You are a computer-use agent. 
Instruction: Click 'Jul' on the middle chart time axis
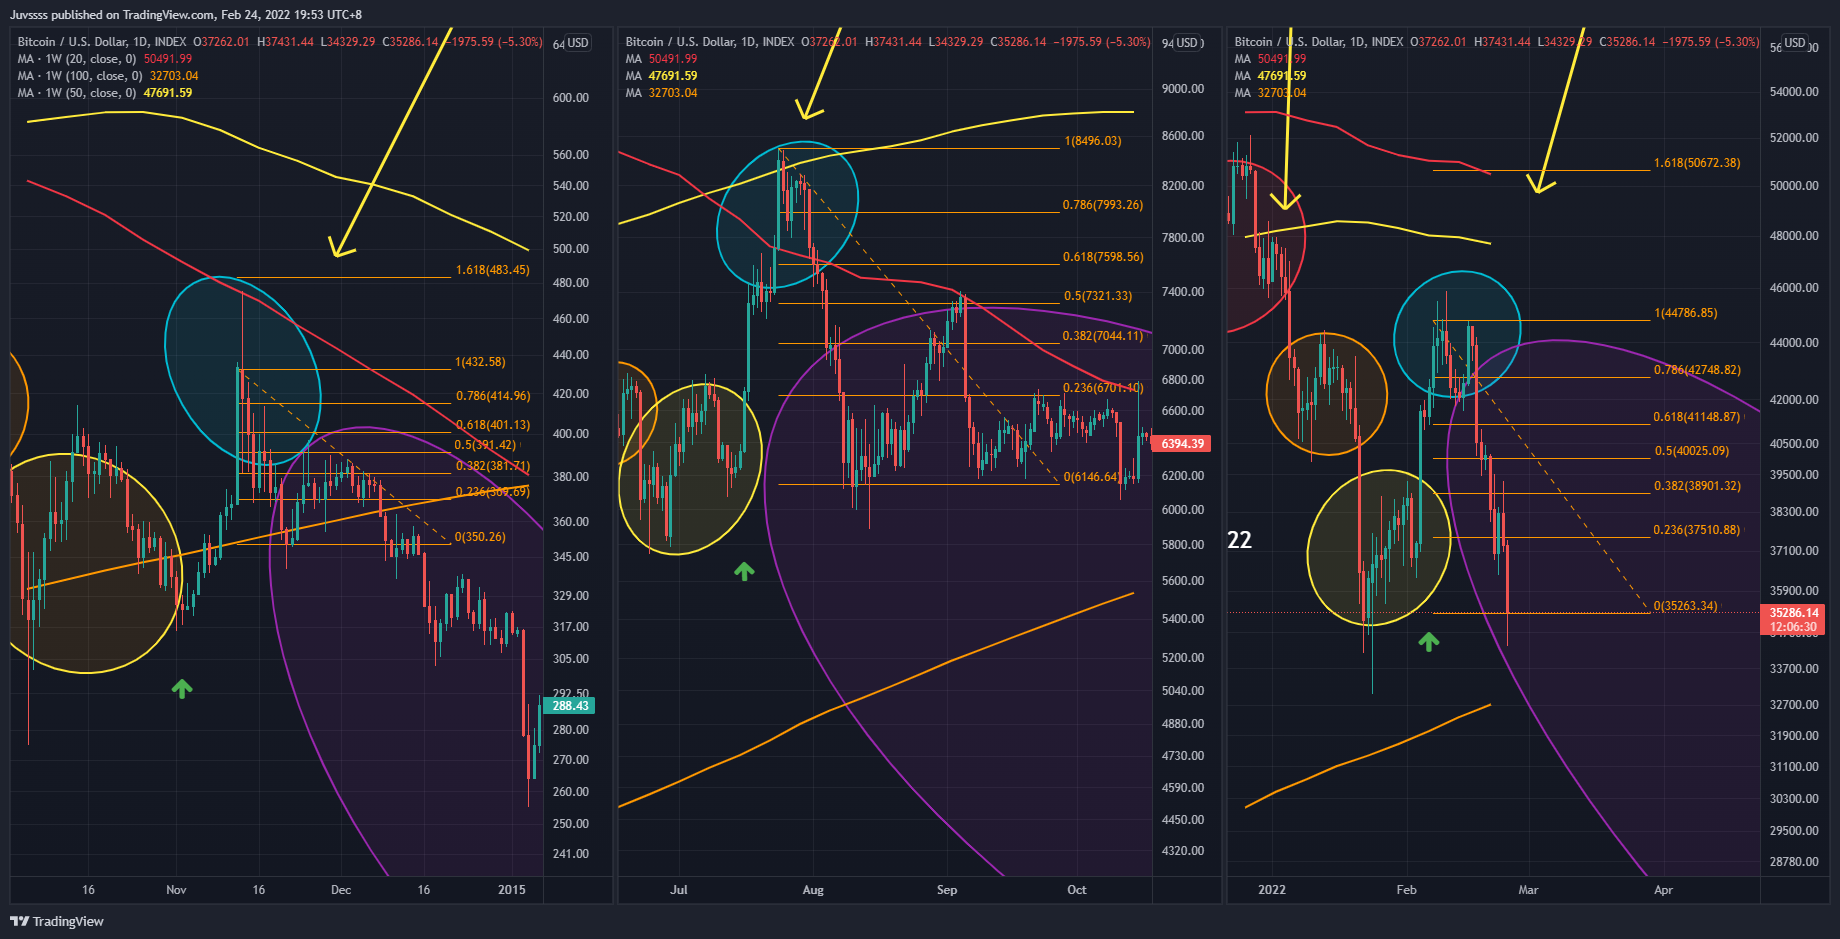point(679,890)
